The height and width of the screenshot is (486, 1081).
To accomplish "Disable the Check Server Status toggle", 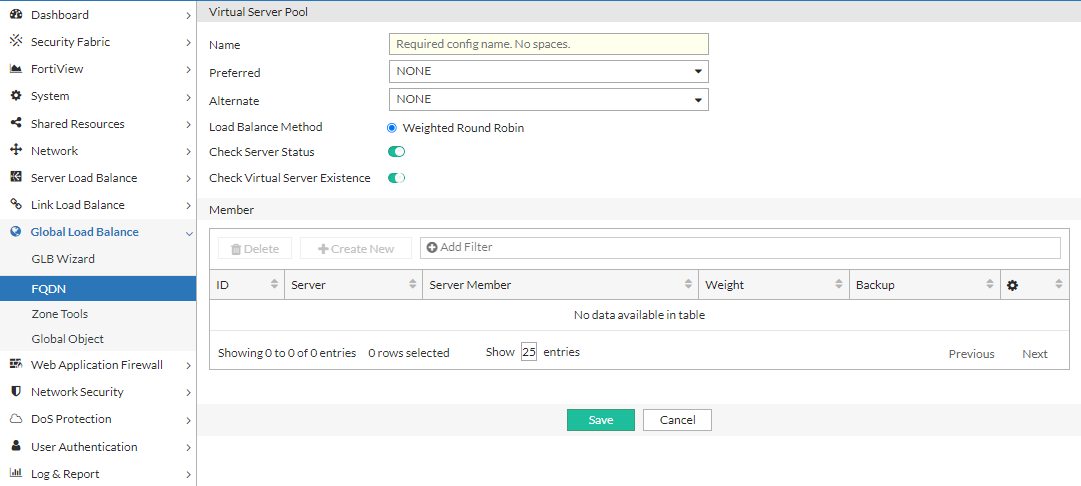I will pyautogui.click(x=396, y=152).
